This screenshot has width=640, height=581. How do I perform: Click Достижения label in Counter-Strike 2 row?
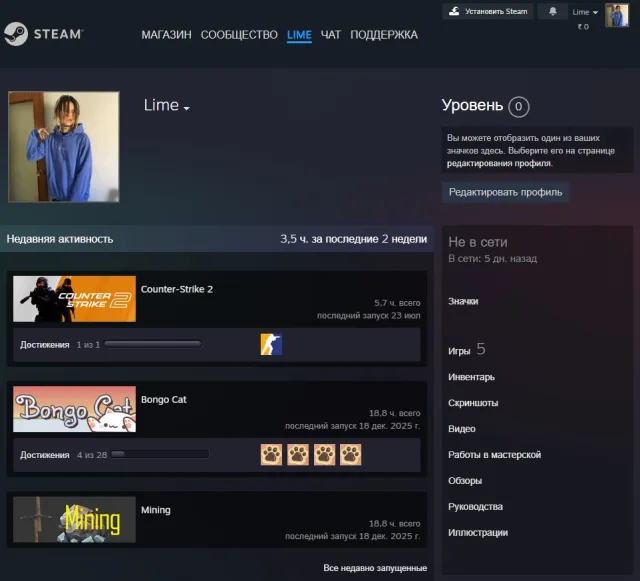[44, 345]
